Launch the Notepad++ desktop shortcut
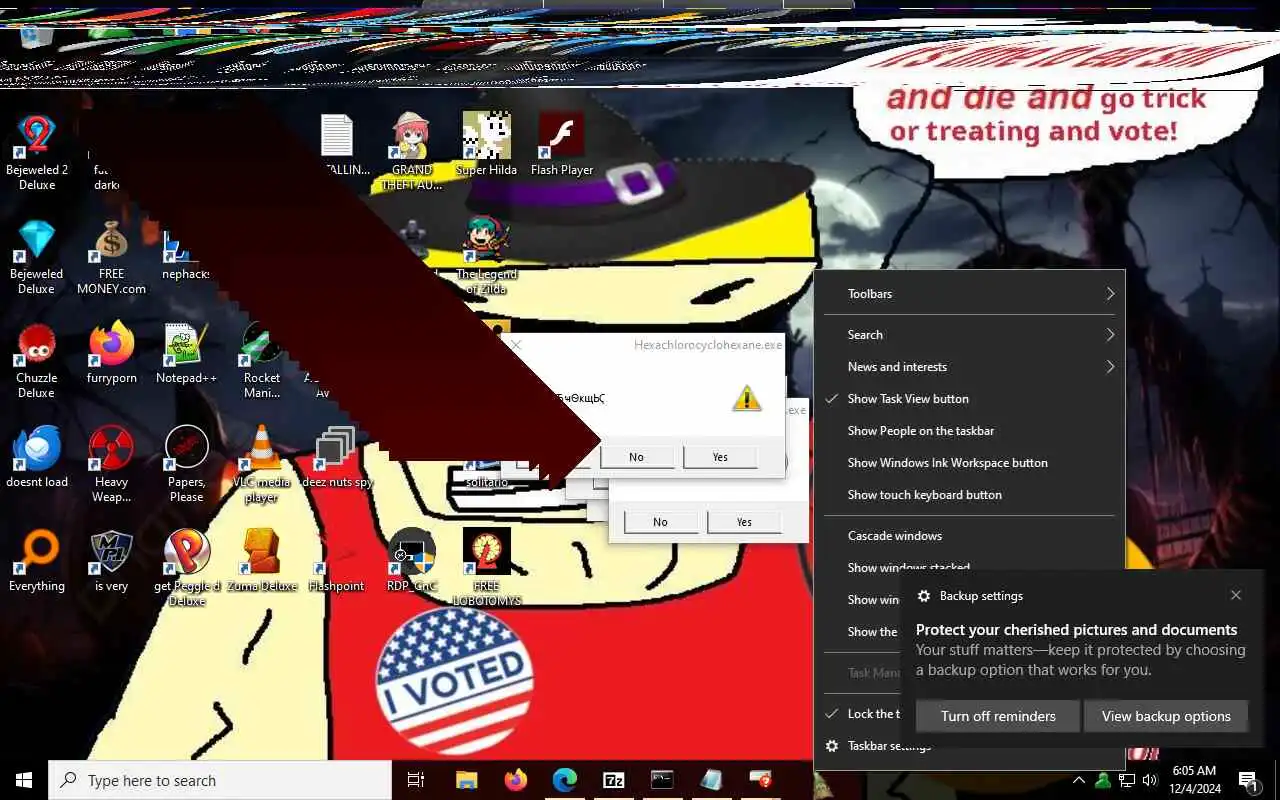Image resolution: width=1280 pixels, height=800 pixels. click(186, 354)
